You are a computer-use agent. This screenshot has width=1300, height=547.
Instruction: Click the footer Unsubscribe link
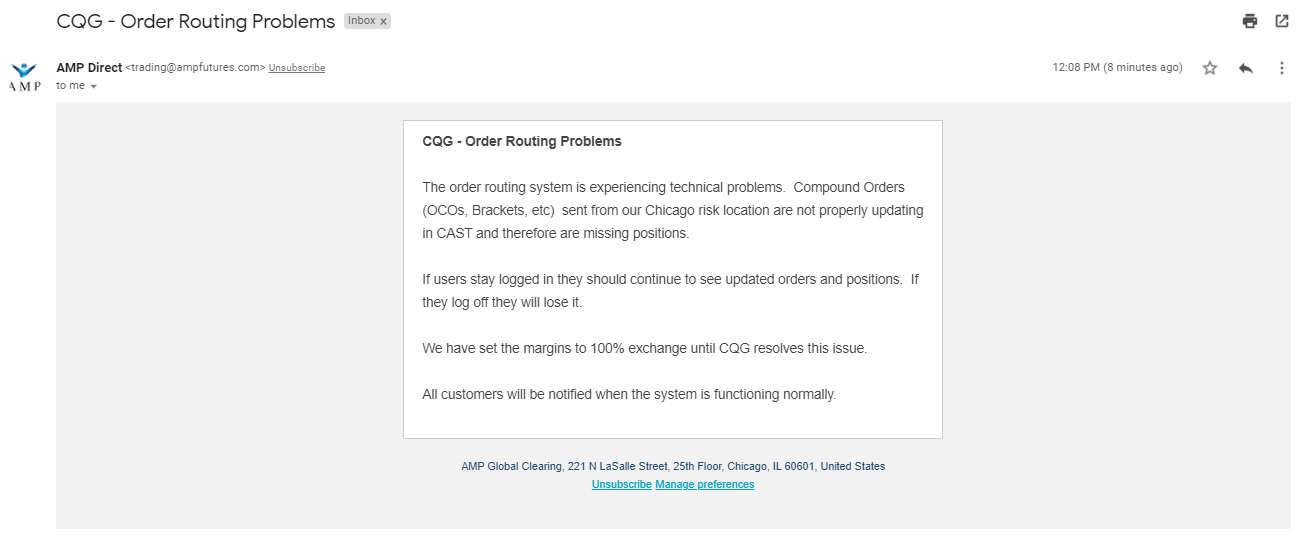pyautogui.click(x=621, y=485)
